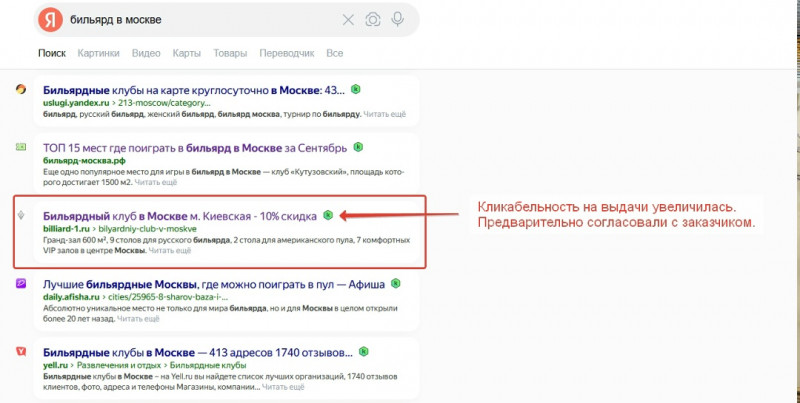
Task: Switch to the Переводчик tab
Action: 287,53
